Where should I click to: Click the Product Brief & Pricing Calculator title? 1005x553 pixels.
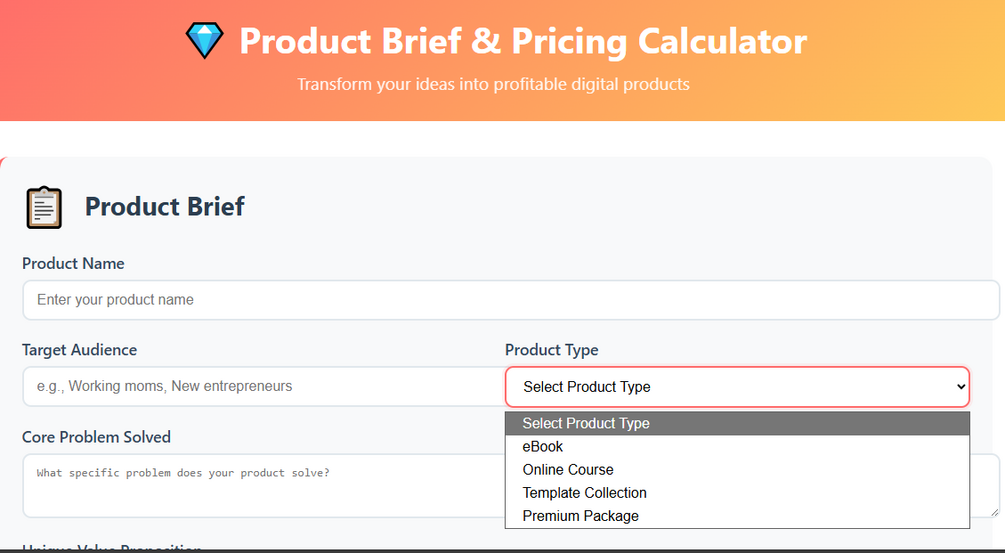523,42
